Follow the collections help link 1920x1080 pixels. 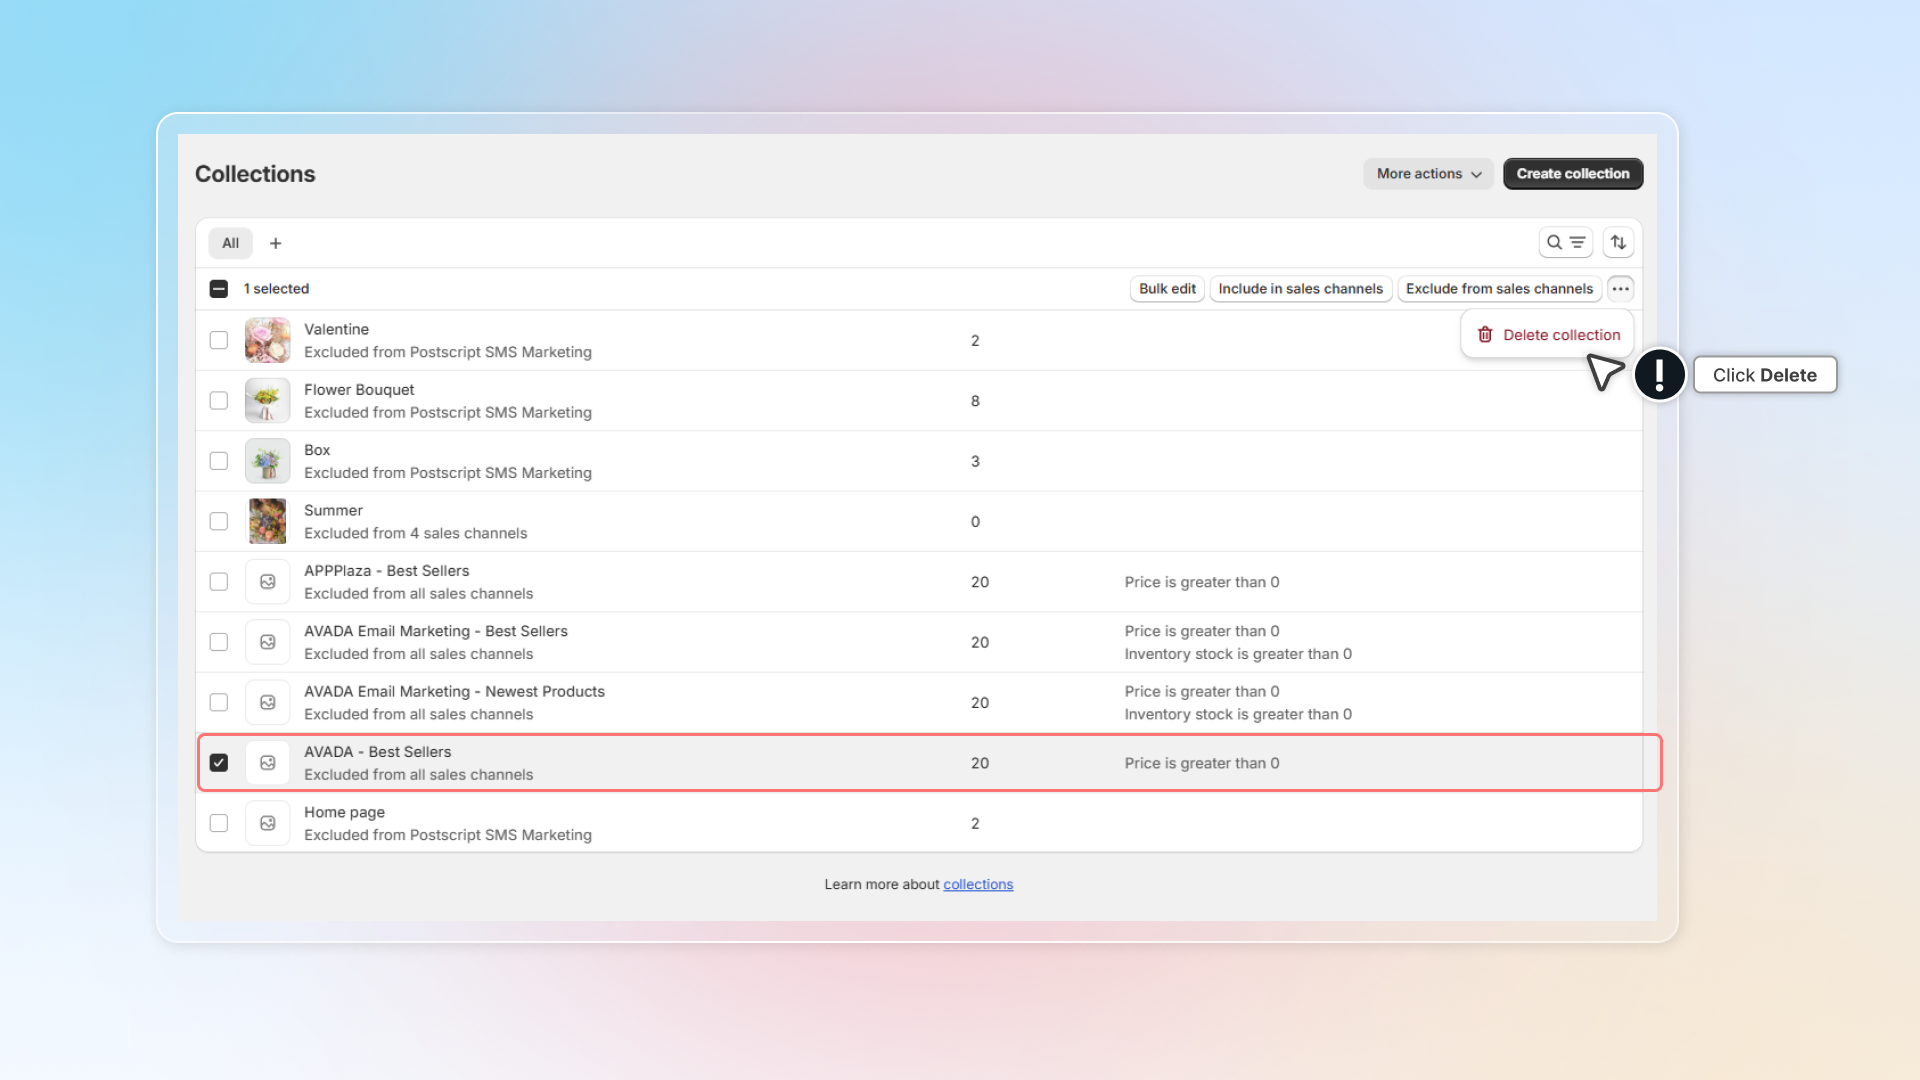pos(977,884)
